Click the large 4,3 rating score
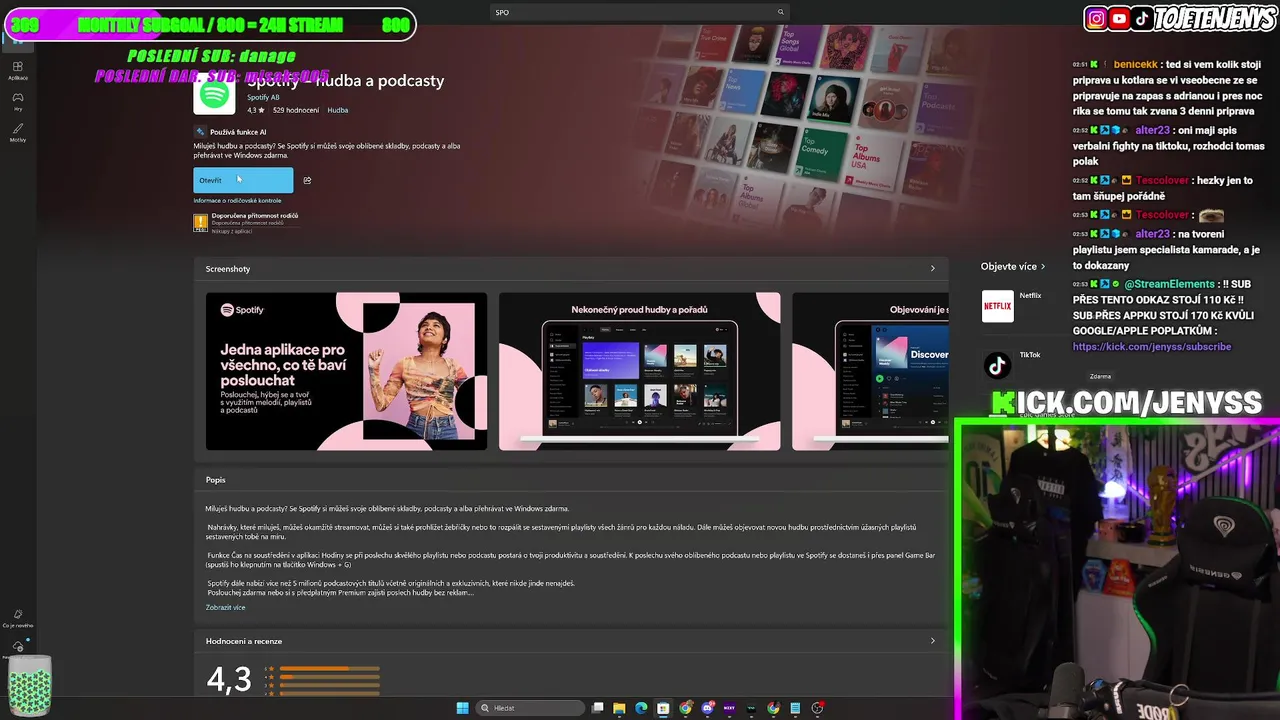 [x=229, y=680]
